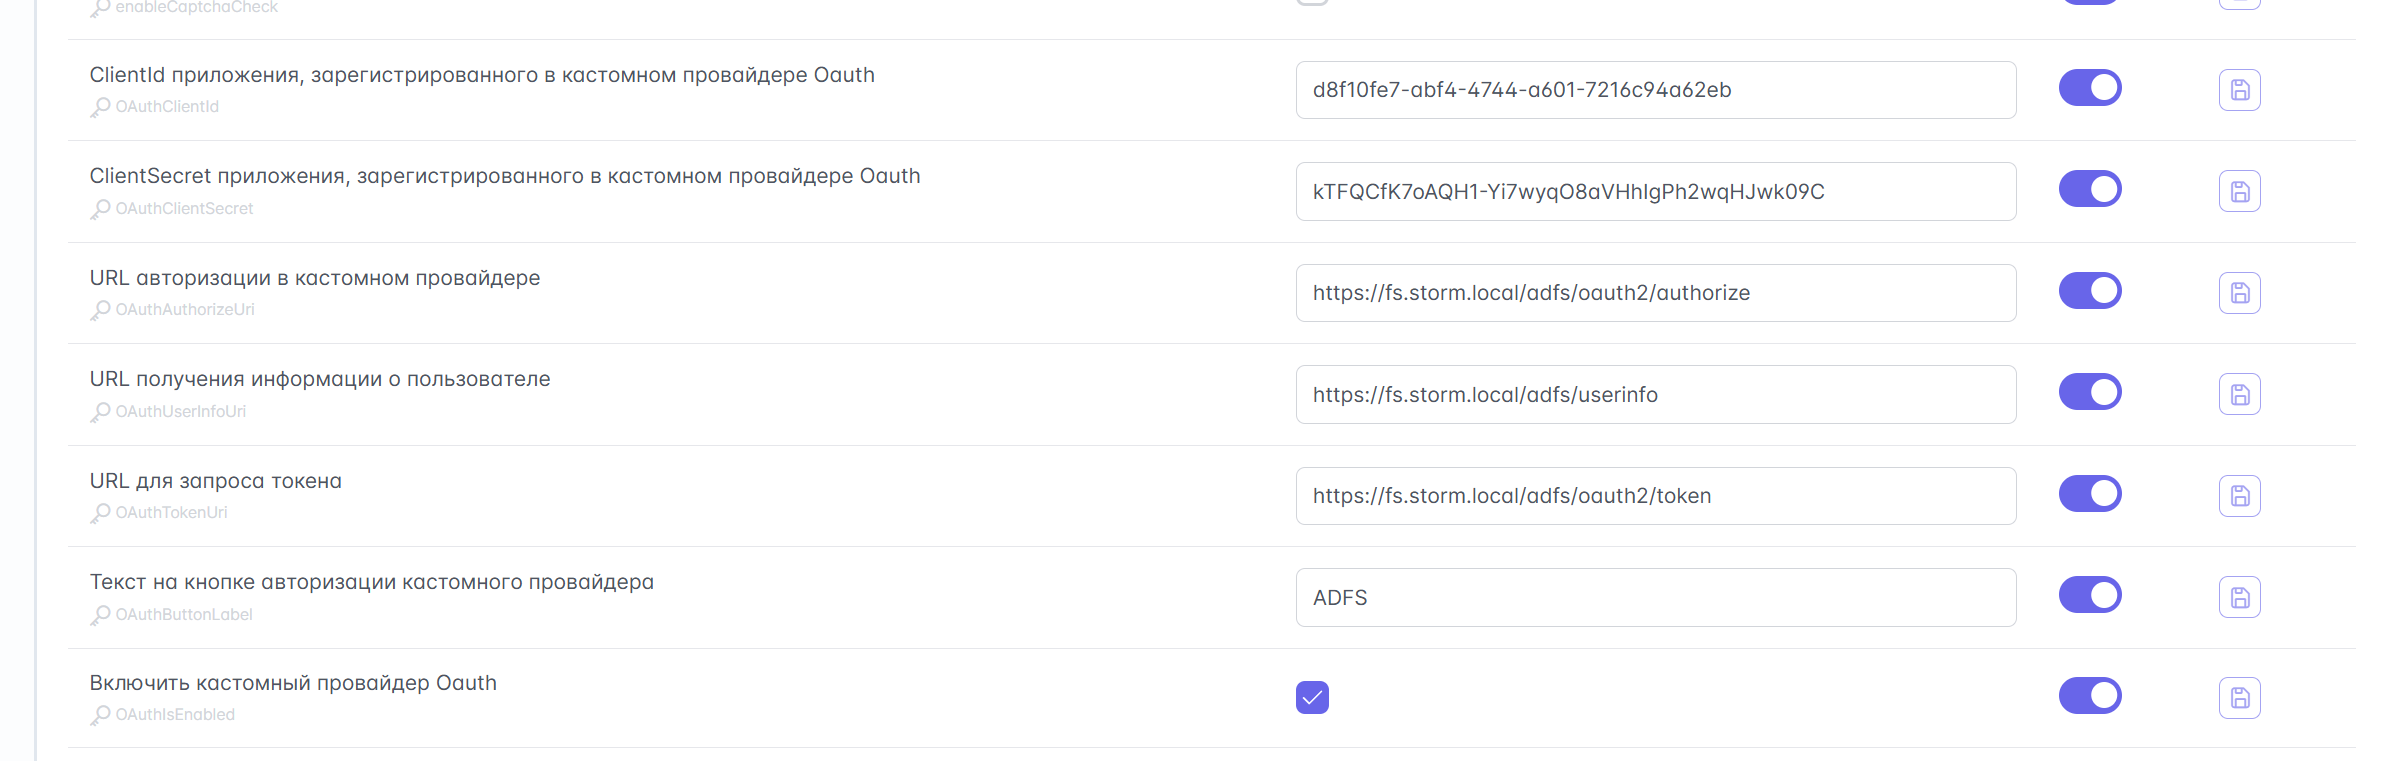
Task: Toggle the OAuthButtonLabel switch
Action: pos(2089,595)
